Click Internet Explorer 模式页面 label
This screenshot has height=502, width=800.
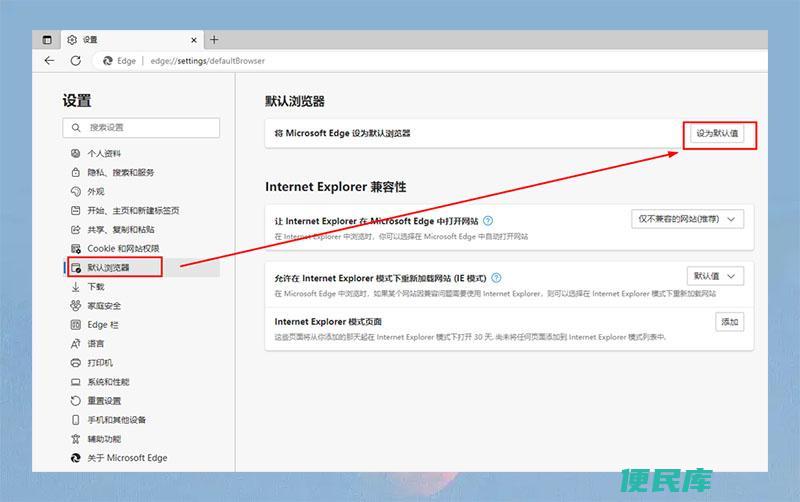[x=328, y=321]
